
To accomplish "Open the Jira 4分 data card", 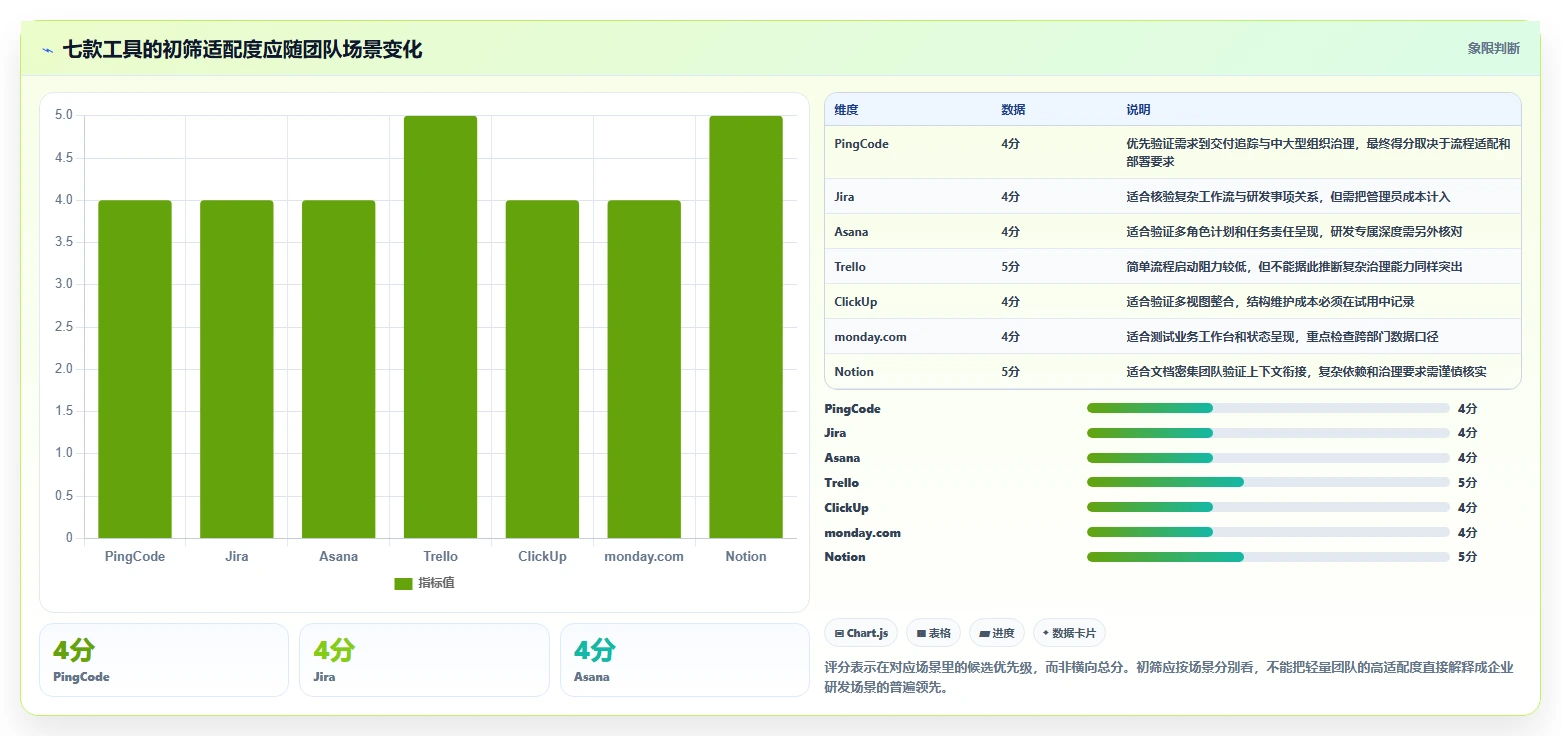I will point(424,660).
